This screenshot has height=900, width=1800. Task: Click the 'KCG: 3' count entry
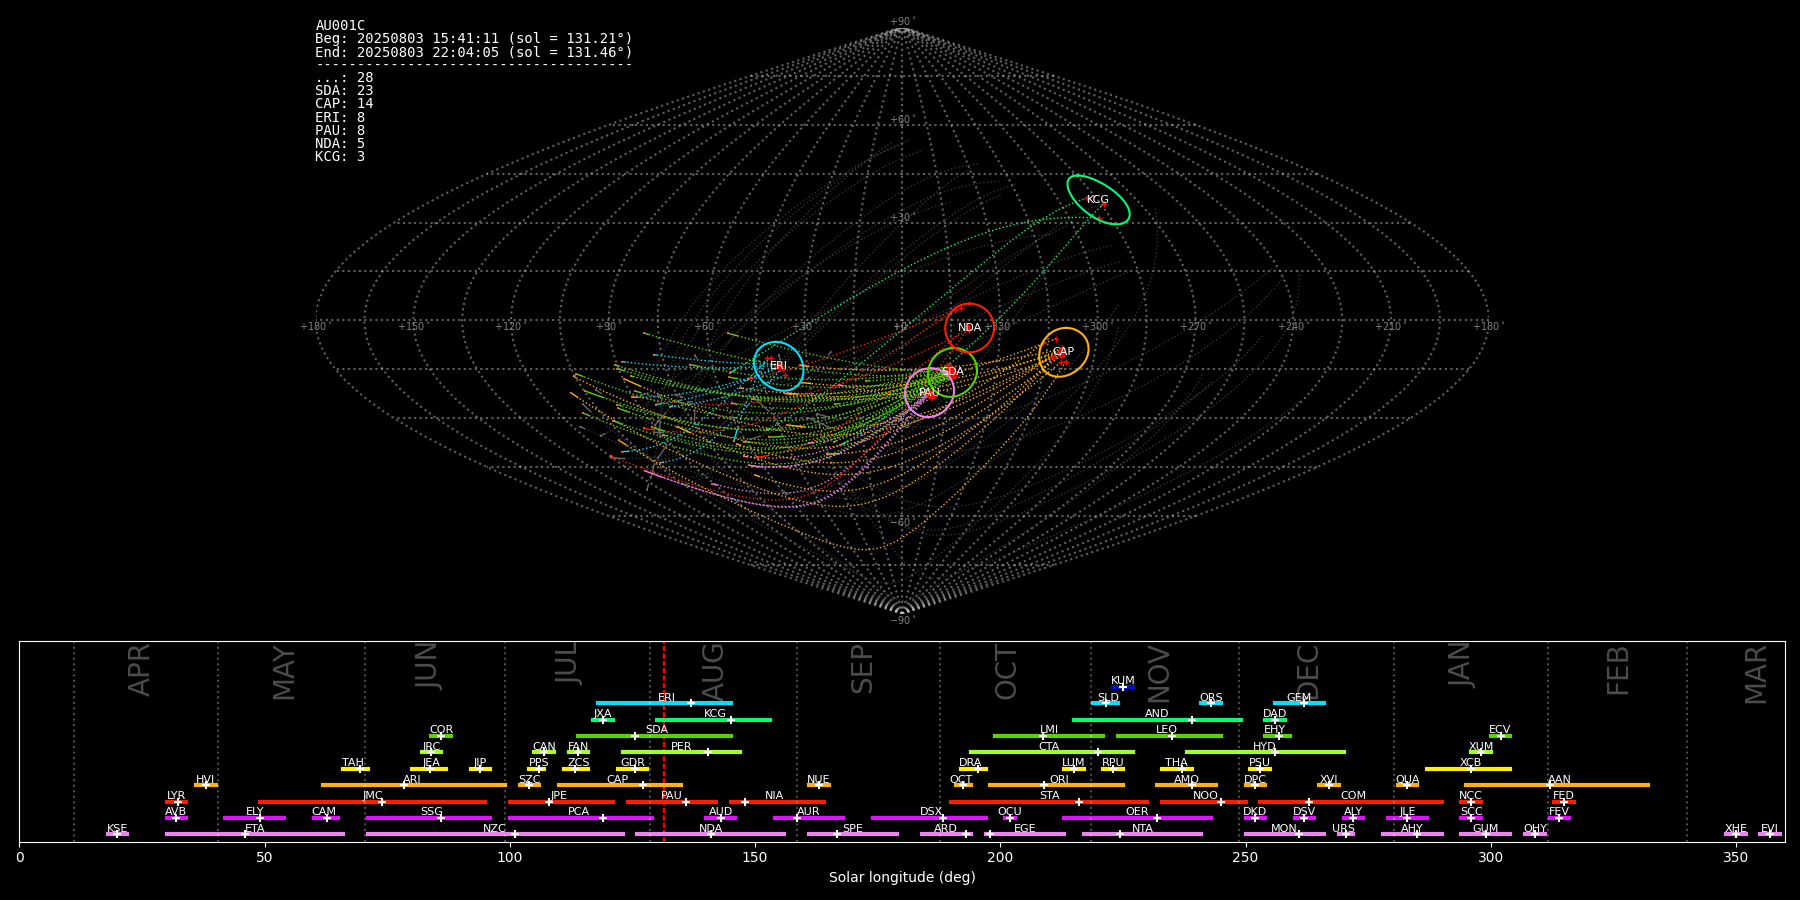(340, 157)
